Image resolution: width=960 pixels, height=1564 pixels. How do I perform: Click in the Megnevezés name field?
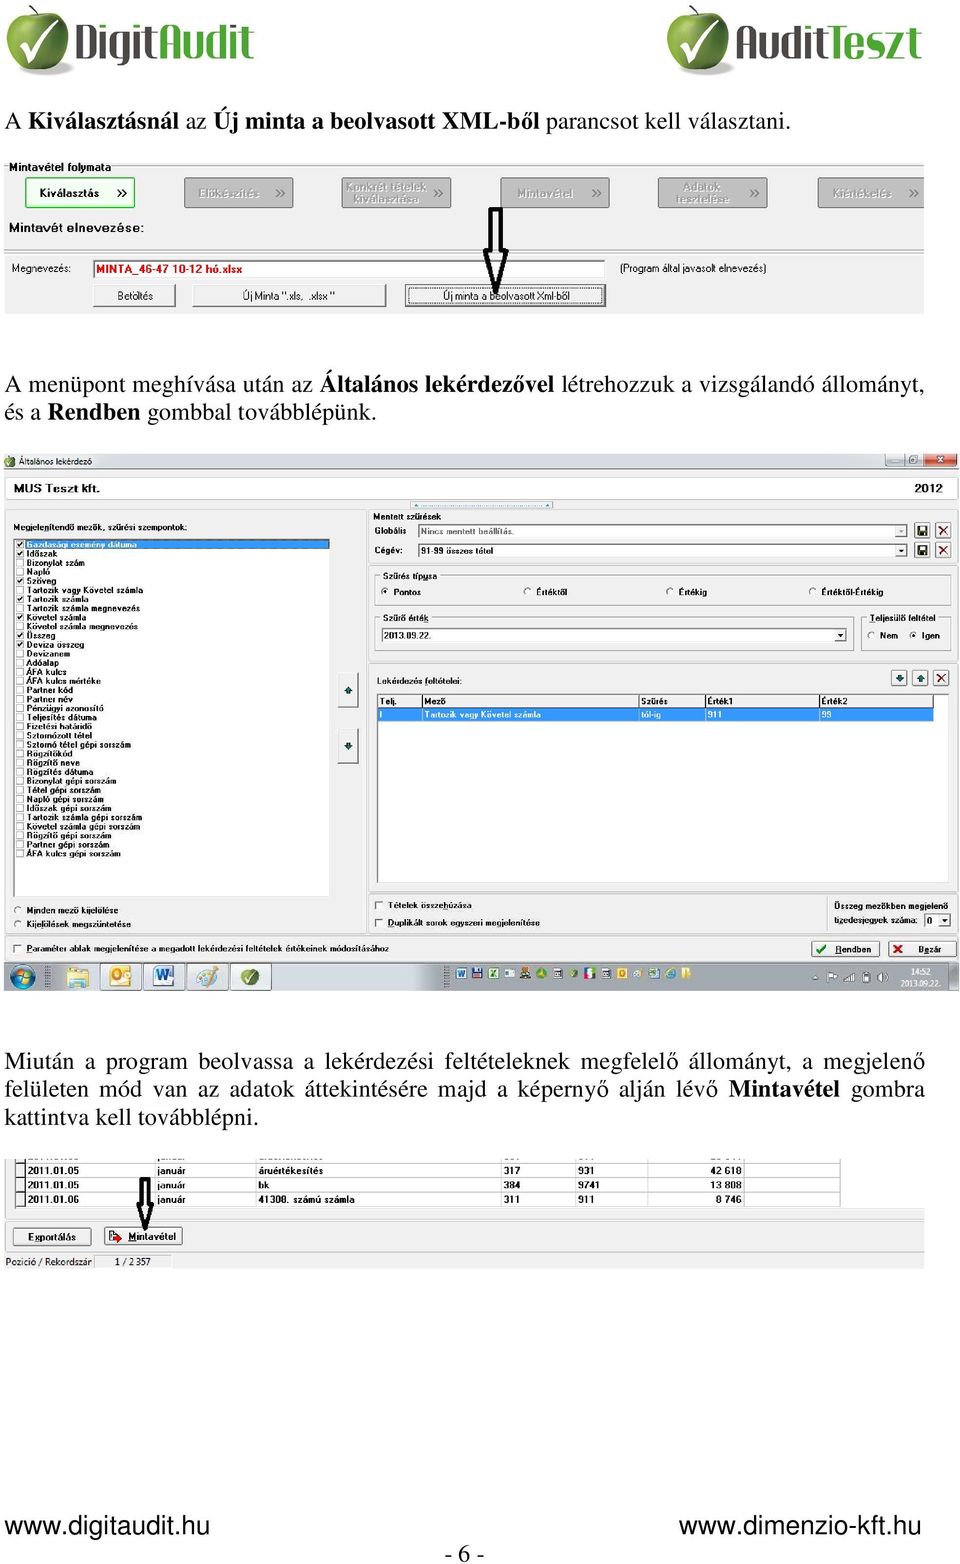click(x=349, y=269)
